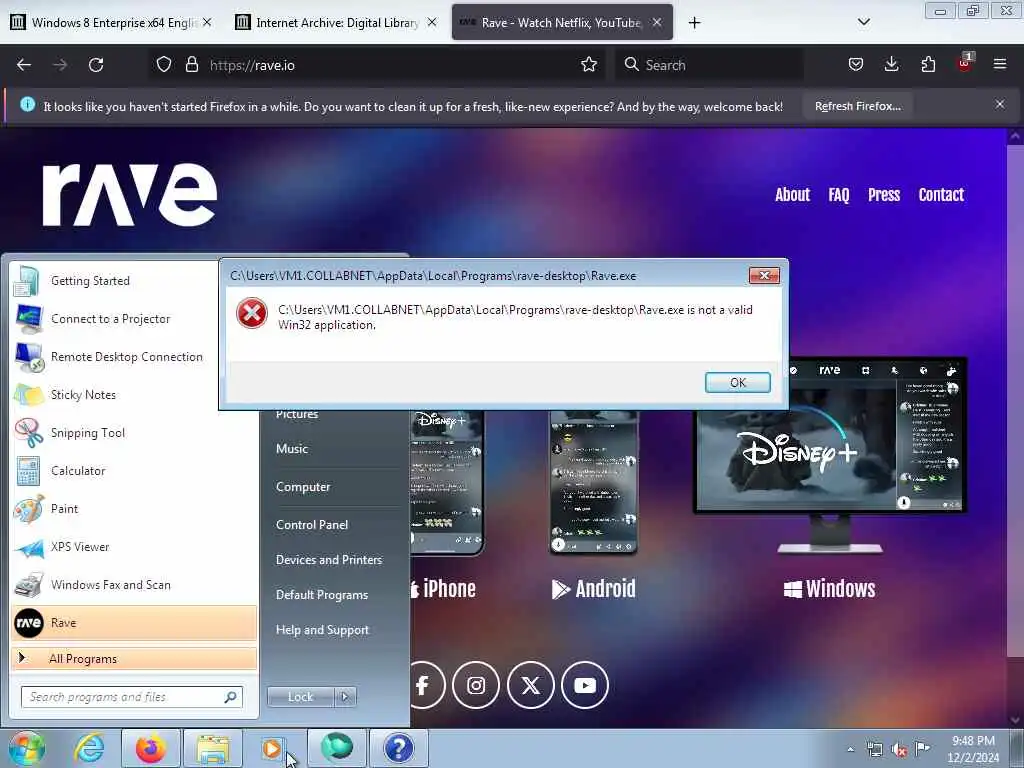Switch to Windows 8 Enterprise tab
Viewport: 1024px width, 768px height.
coord(112,22)
